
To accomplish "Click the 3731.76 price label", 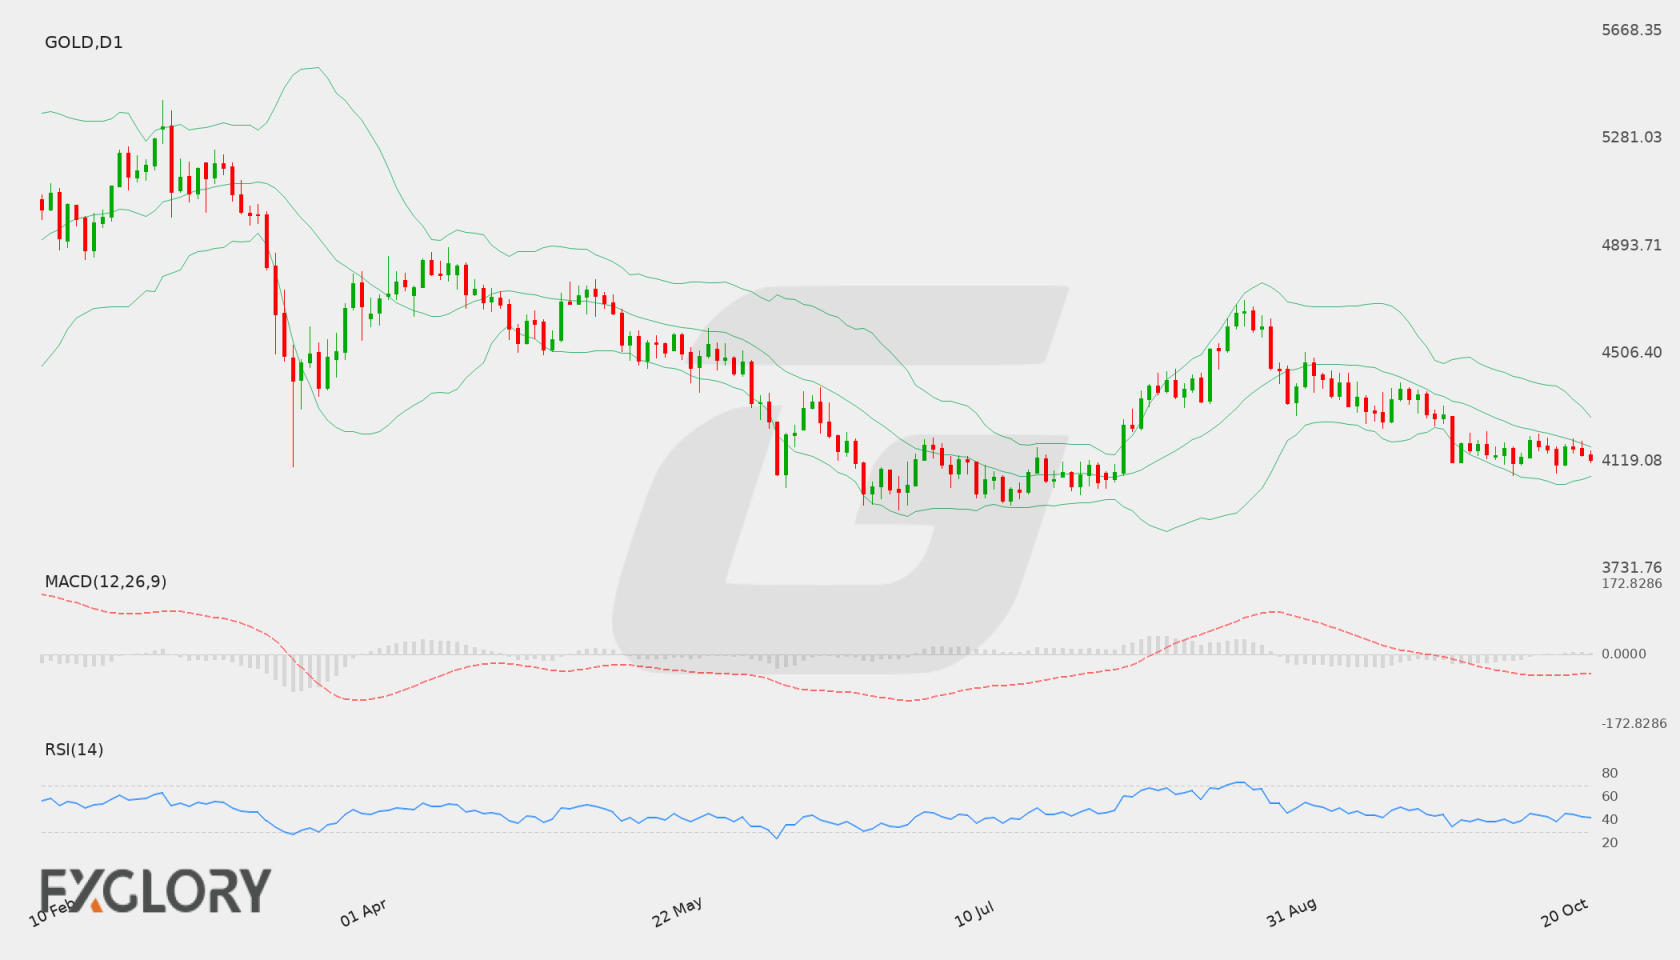I will (x=1631, y=567).
